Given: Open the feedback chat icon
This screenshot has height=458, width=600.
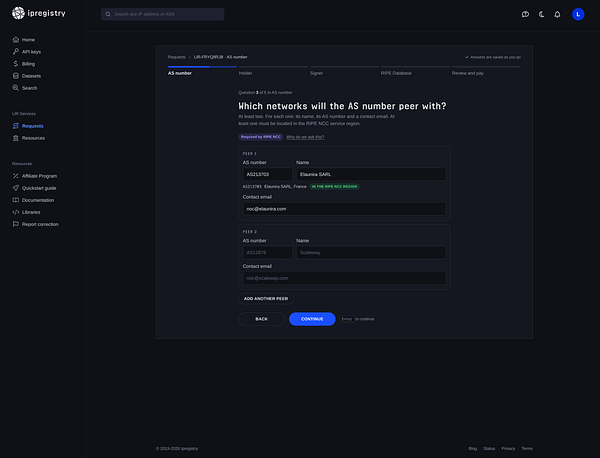Looking at the screenshot, I should click(525, 14).
